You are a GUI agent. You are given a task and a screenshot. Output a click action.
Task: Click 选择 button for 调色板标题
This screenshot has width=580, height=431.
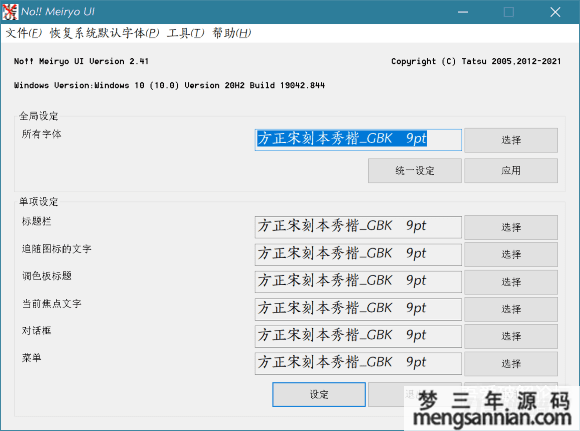pyautogui.click(x=511, y=282)
